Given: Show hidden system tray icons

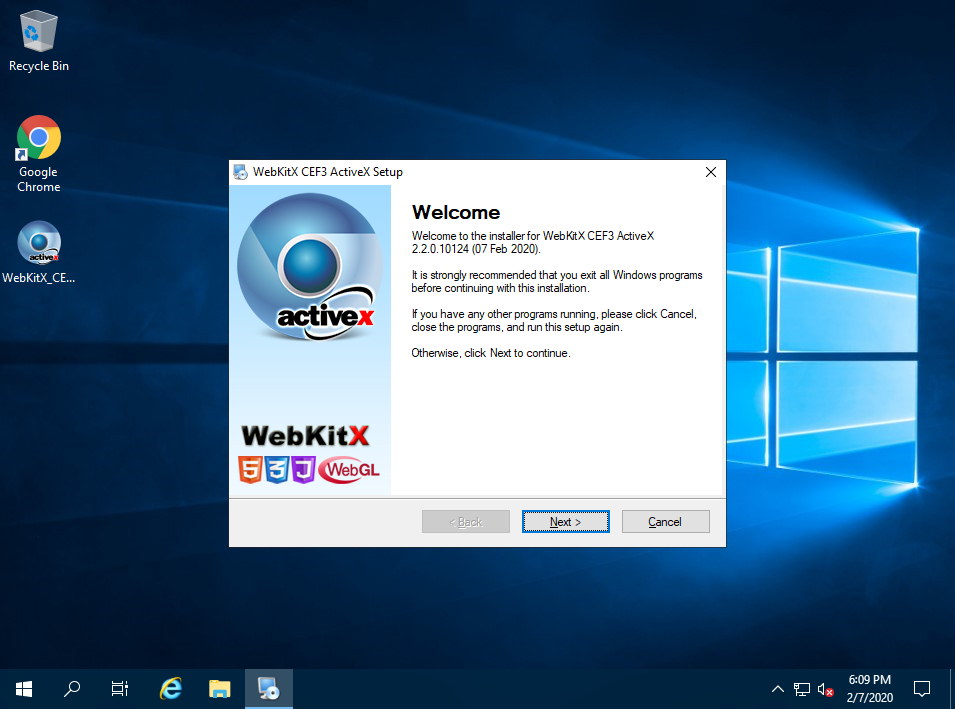Looking at the screenshot, I should 778,689.
